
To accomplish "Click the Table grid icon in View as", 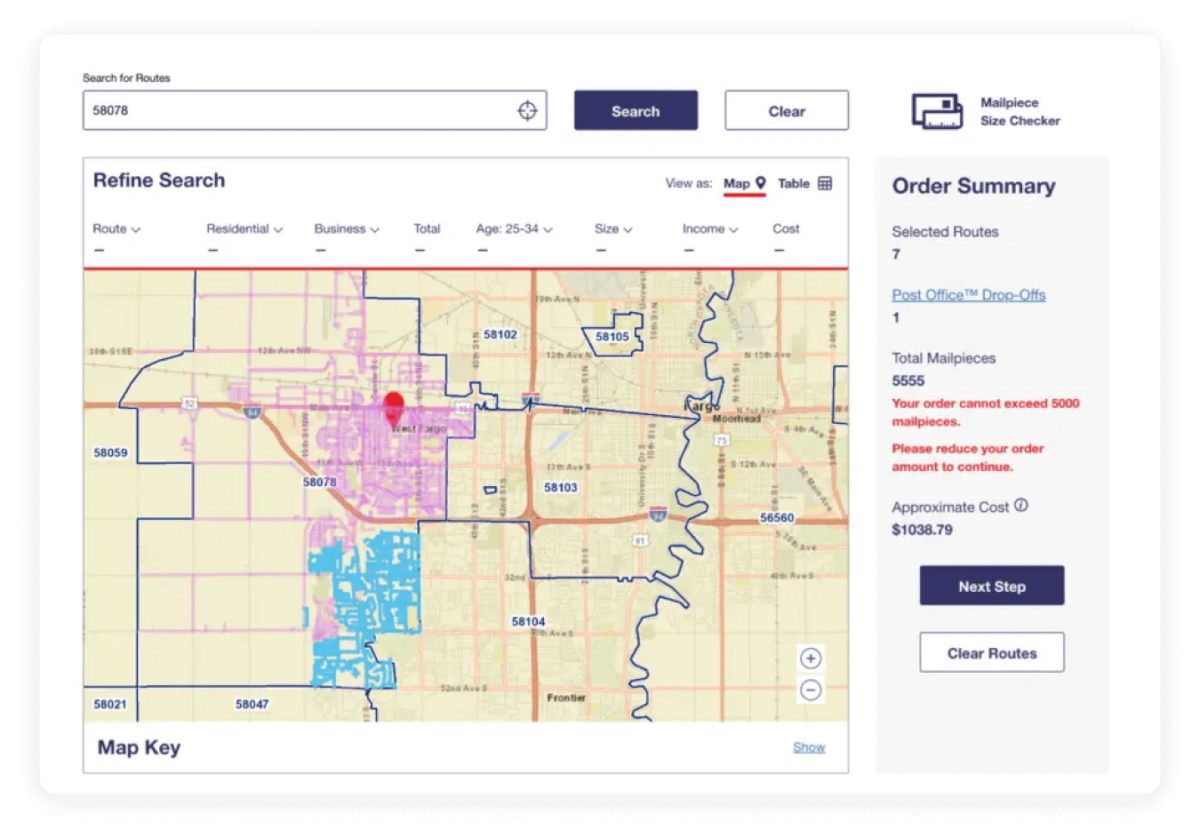I will pos(826,183).
